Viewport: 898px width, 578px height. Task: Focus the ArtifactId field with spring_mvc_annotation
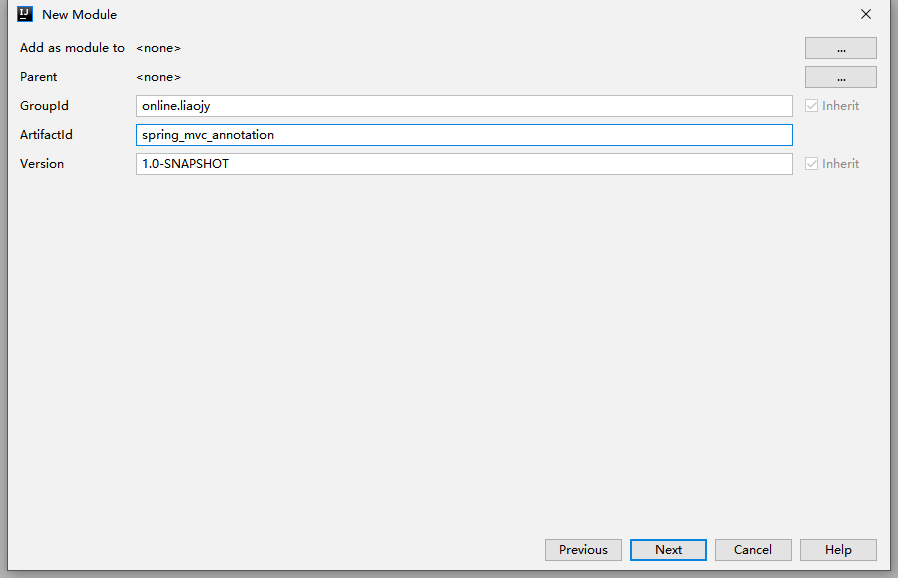point(464,135)
